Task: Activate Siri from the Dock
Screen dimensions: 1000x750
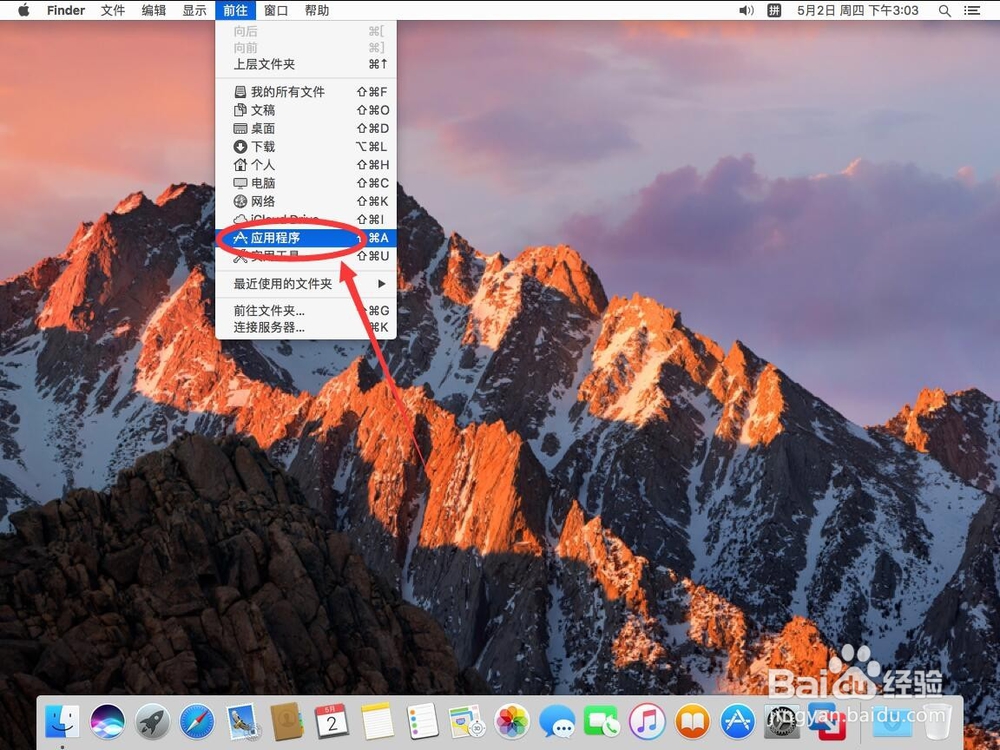Action: tap(107, 720)
